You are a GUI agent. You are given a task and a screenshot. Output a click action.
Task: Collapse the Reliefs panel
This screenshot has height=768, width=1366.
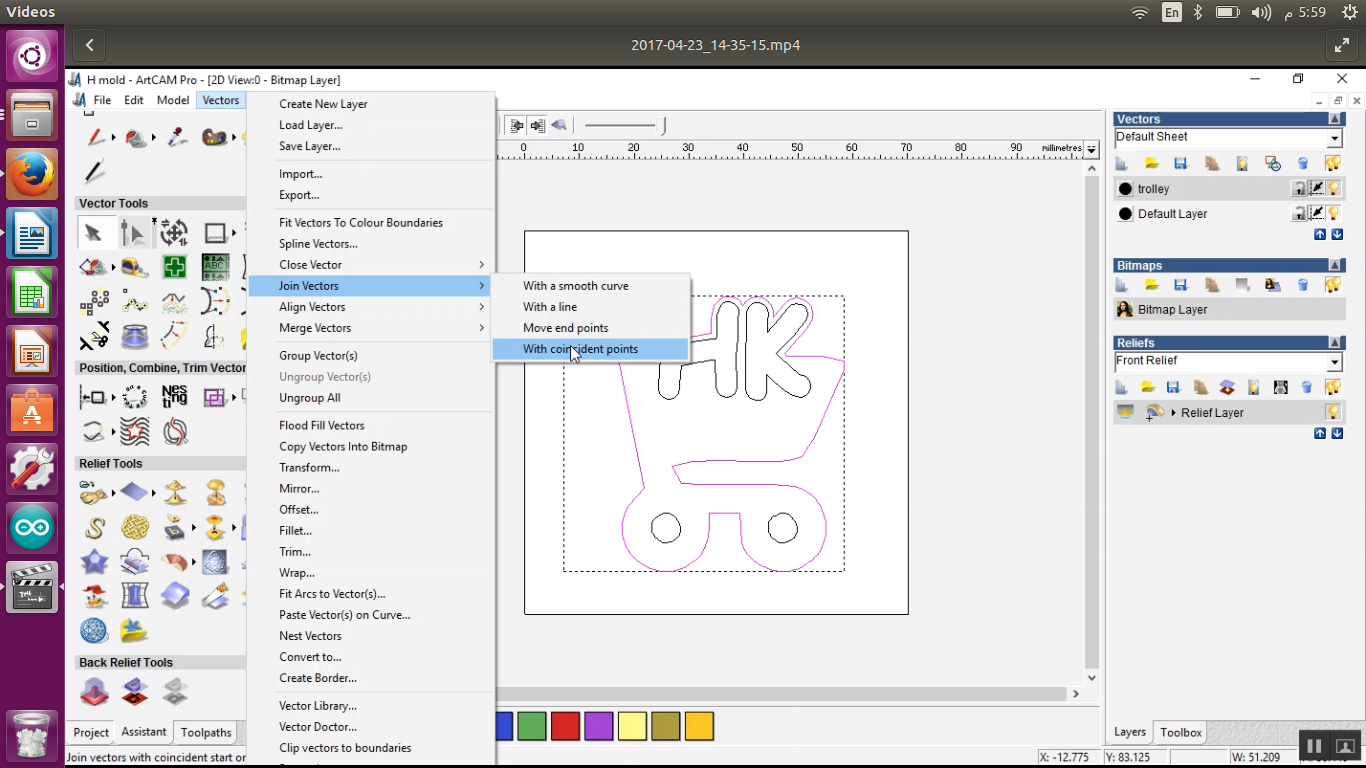pos(1335,343)
